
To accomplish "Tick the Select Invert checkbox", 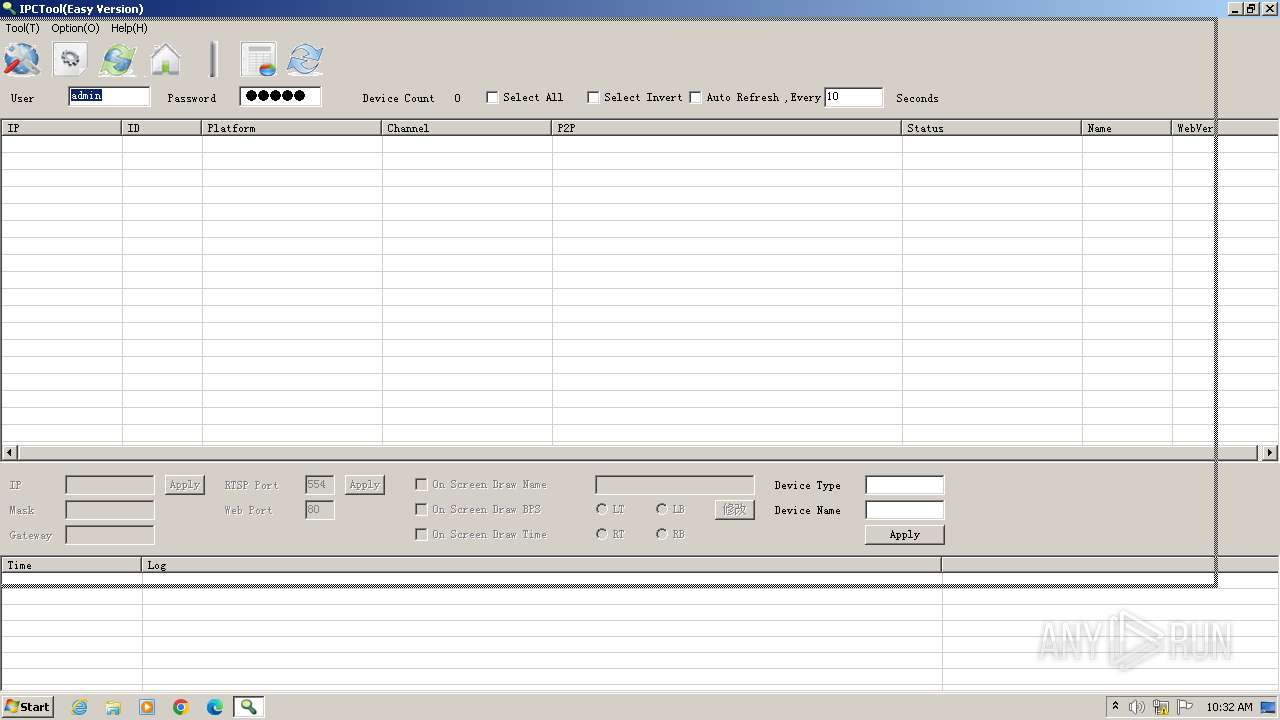I will [x=593, y=97].
